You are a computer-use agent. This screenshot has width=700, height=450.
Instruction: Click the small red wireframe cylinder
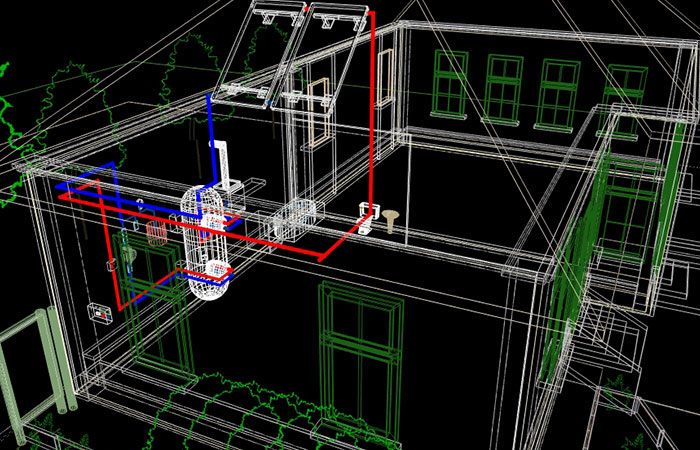[x=157, y=235]
